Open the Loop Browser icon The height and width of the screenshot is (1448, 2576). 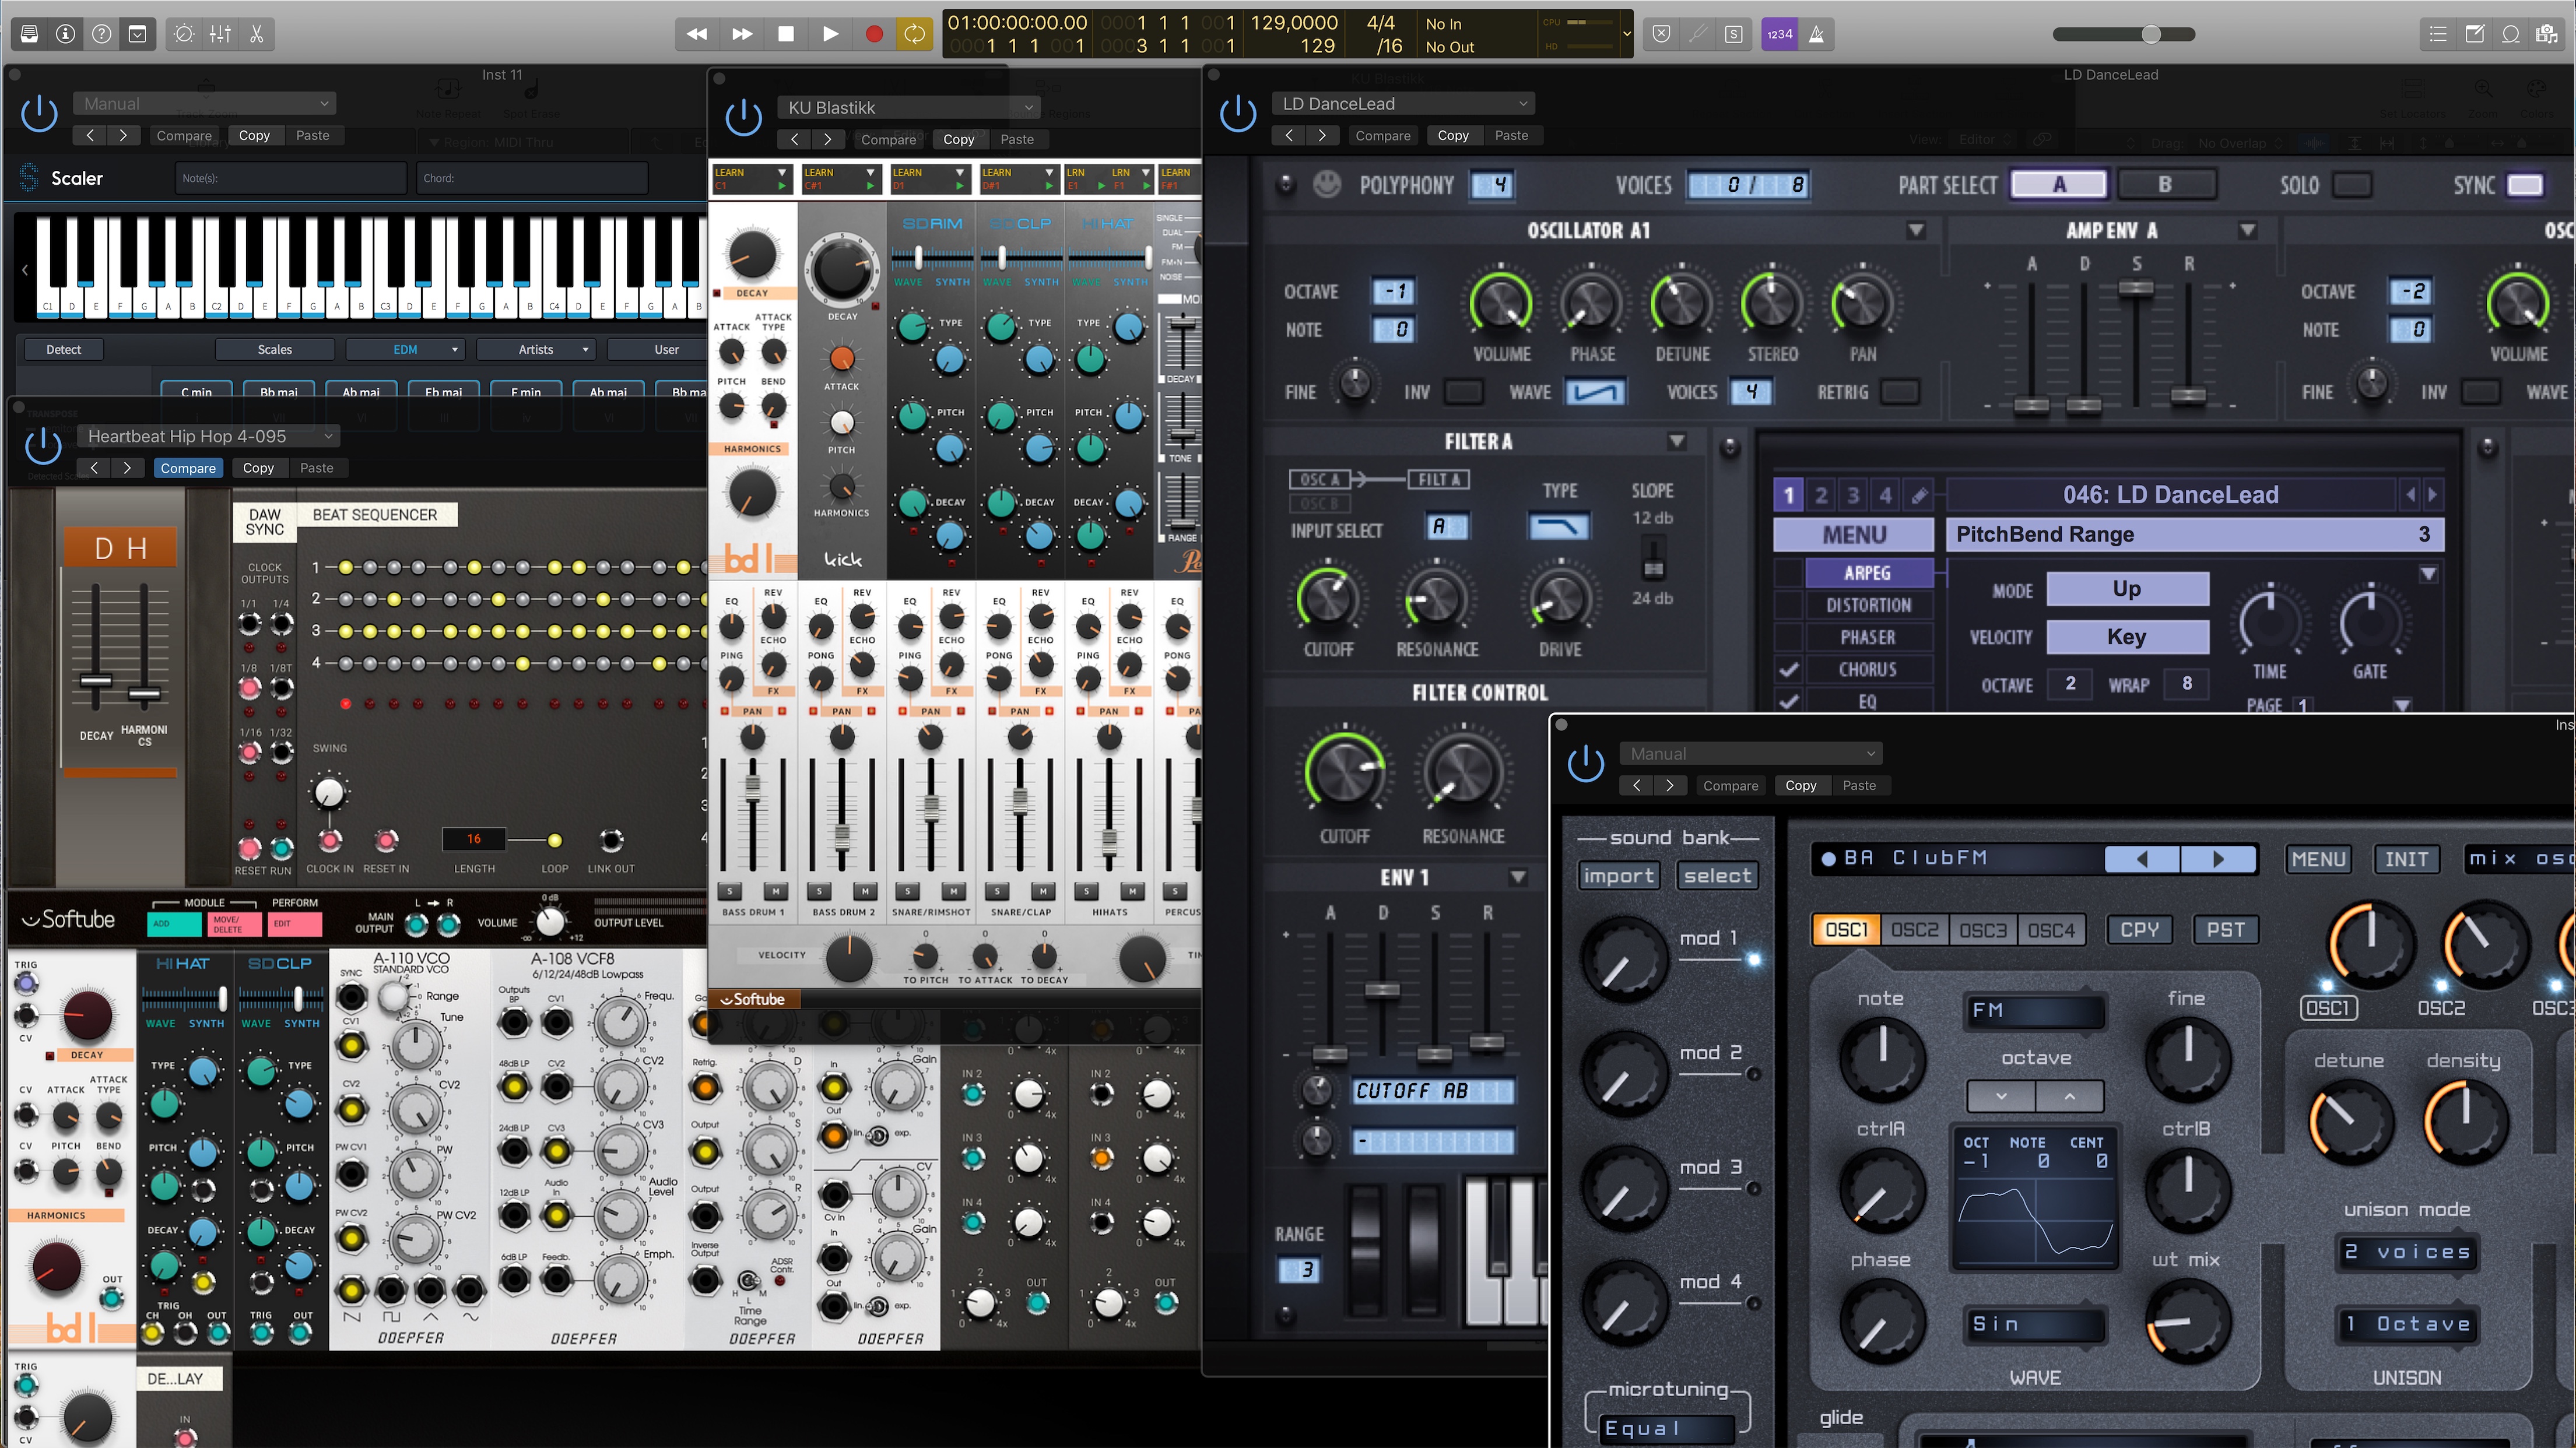tap(2510, 34)
